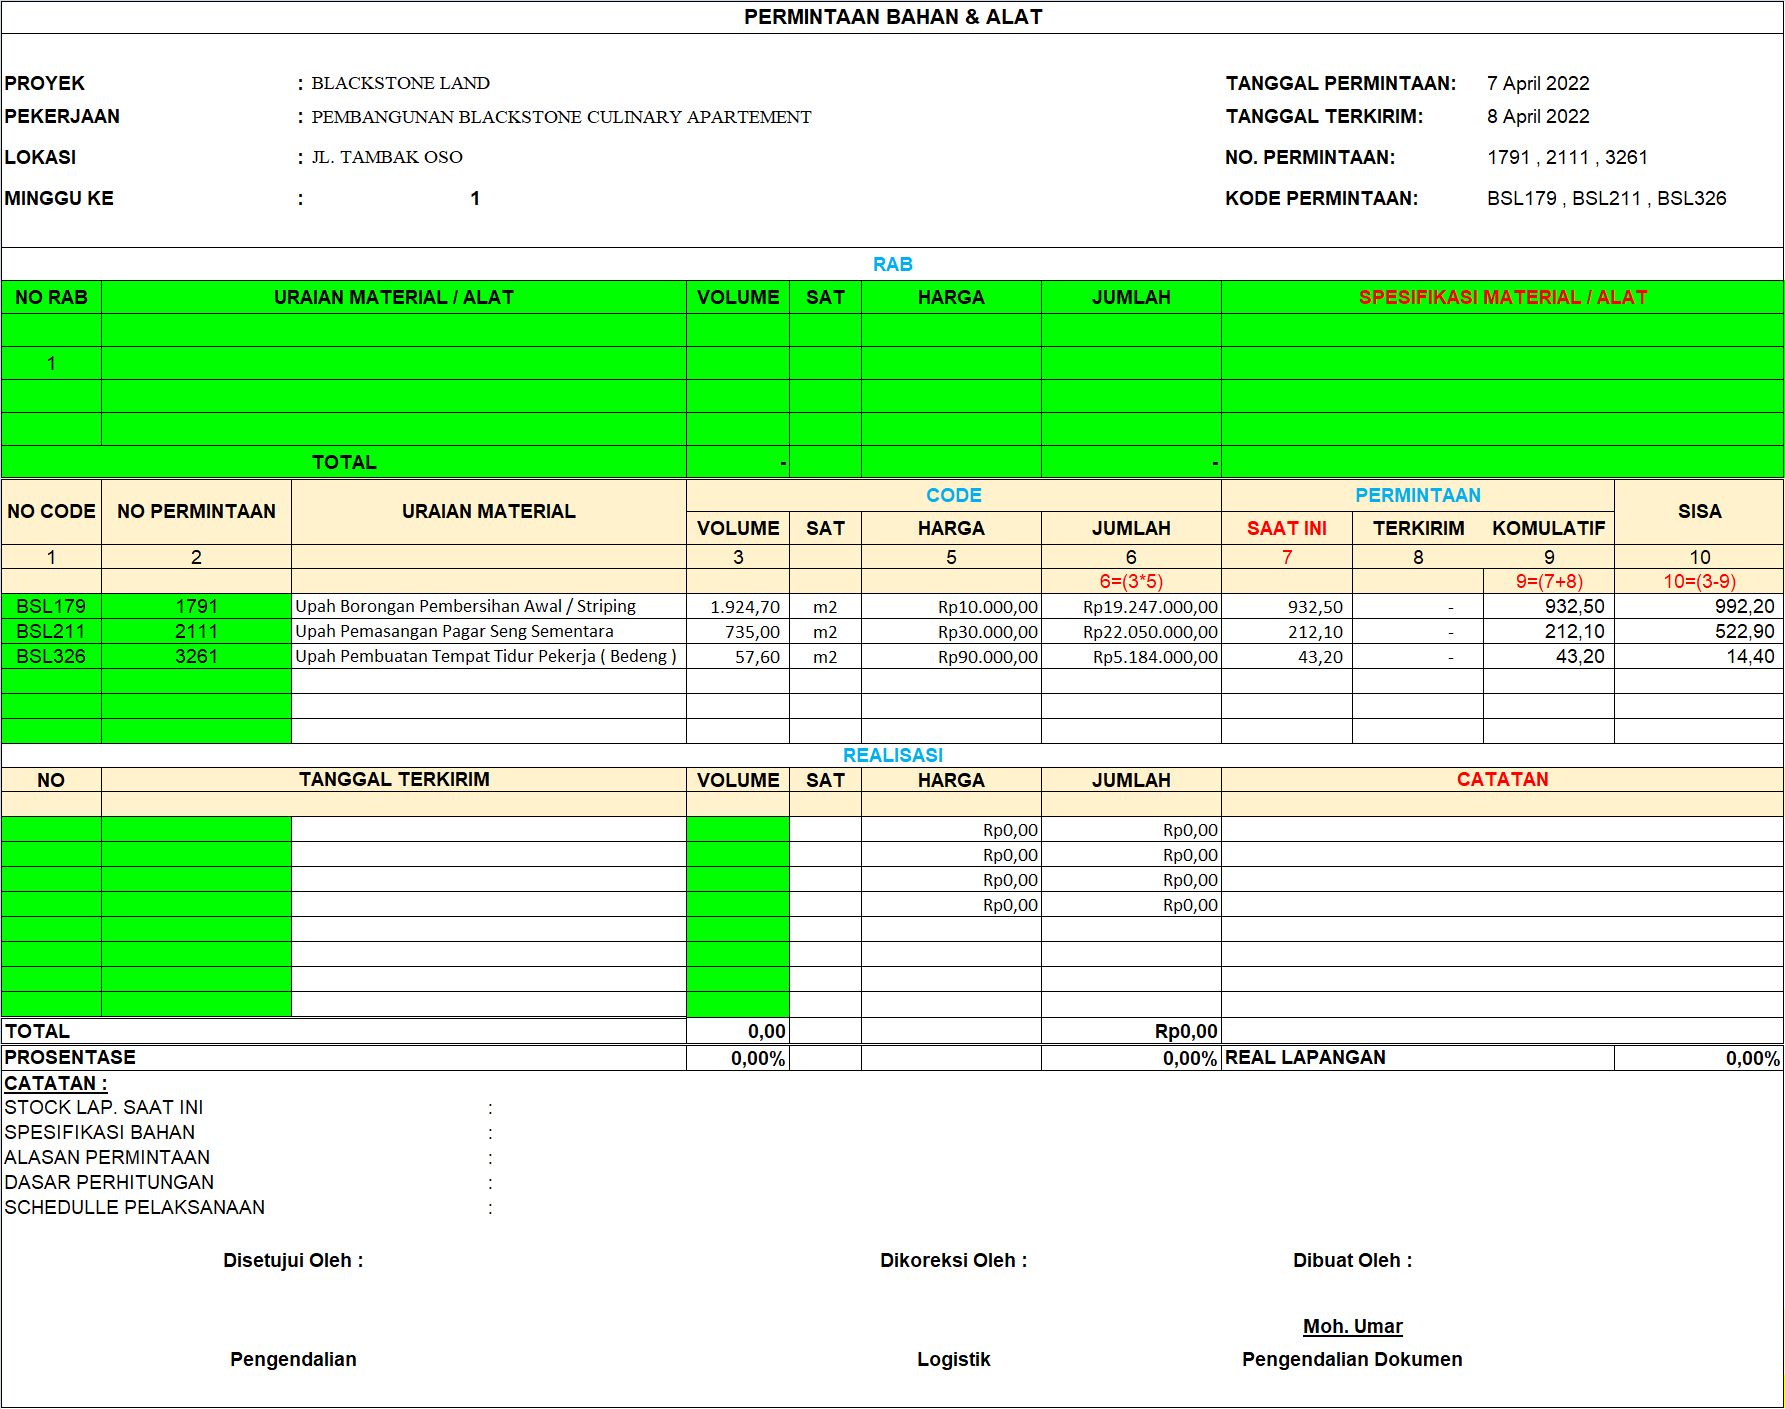Select Upah Pemasangan Pagar Seng Sementara

pos(454,631)
